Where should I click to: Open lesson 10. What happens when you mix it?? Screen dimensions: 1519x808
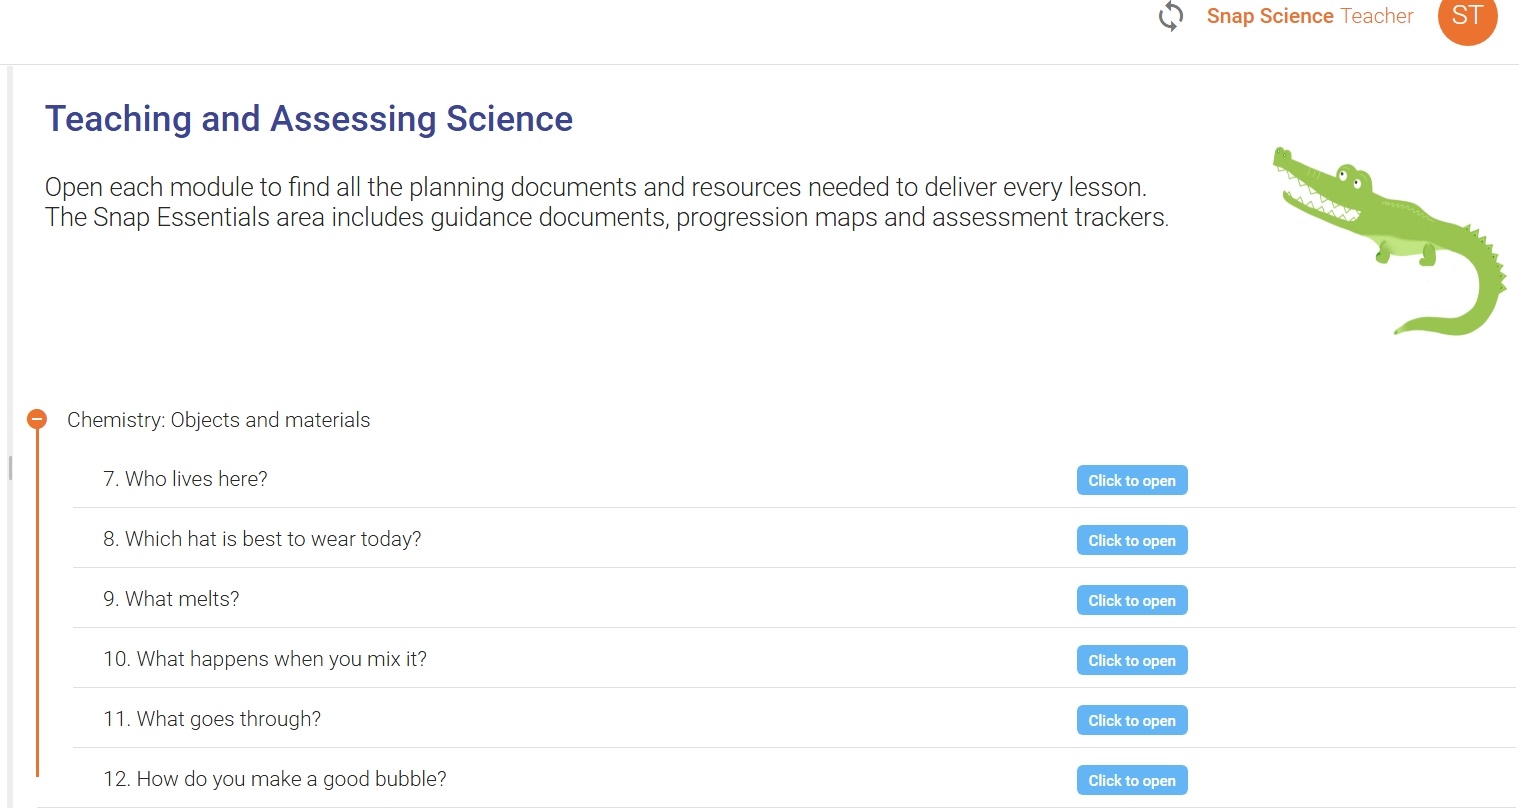pos(1131,660)
